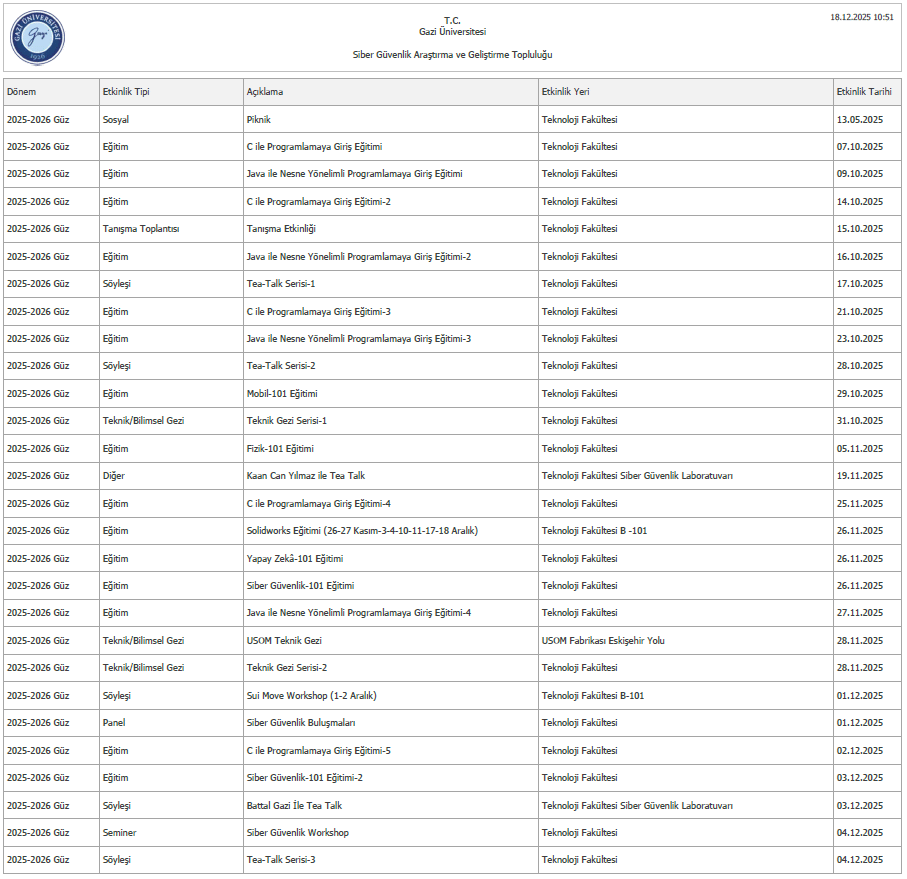Click the Seminer event type cell
The width and height of the screenshot is (907, 879).
120,833
